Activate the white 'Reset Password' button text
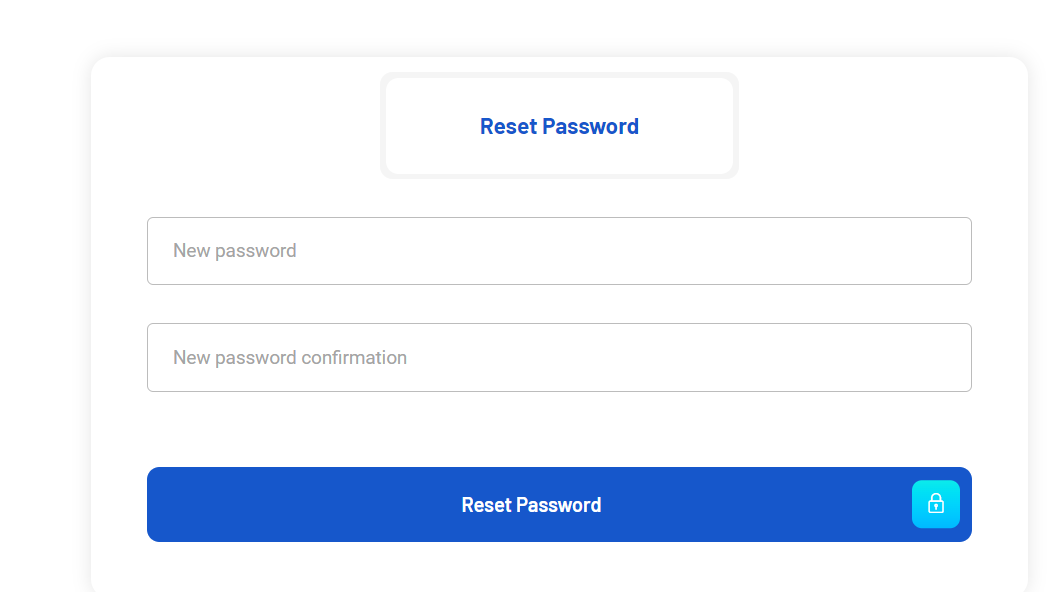The image size is (1061, 592). tap(531, 505)
